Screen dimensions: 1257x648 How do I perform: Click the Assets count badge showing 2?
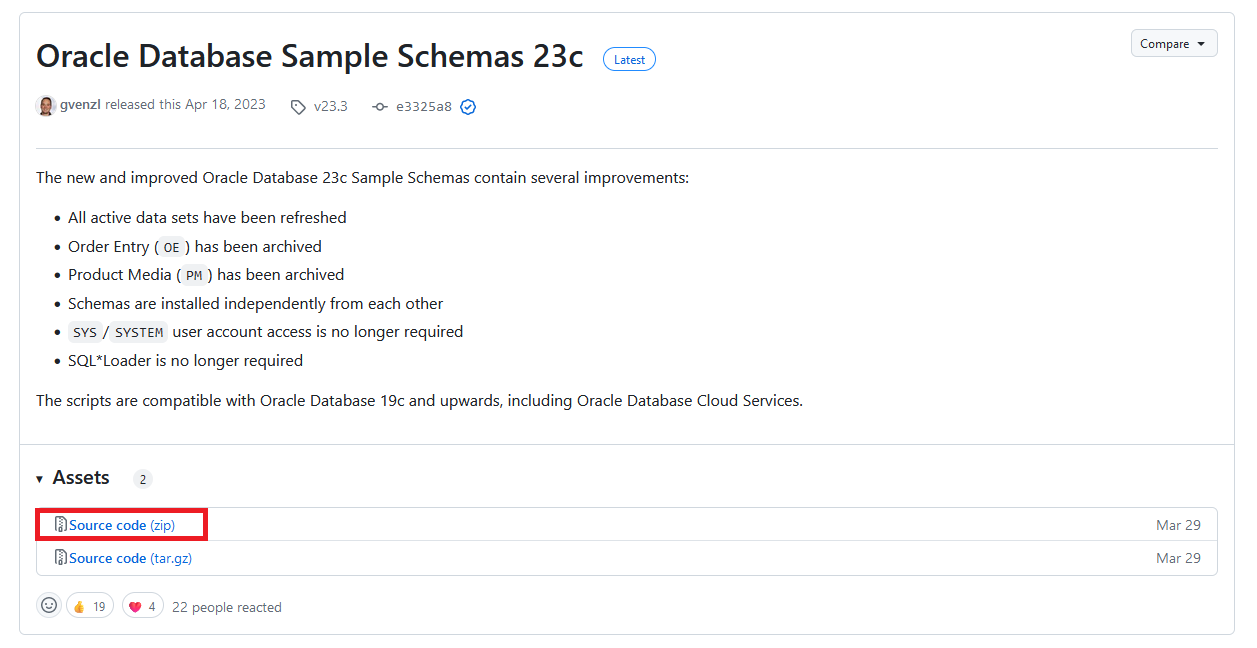(x=142, y=478)
